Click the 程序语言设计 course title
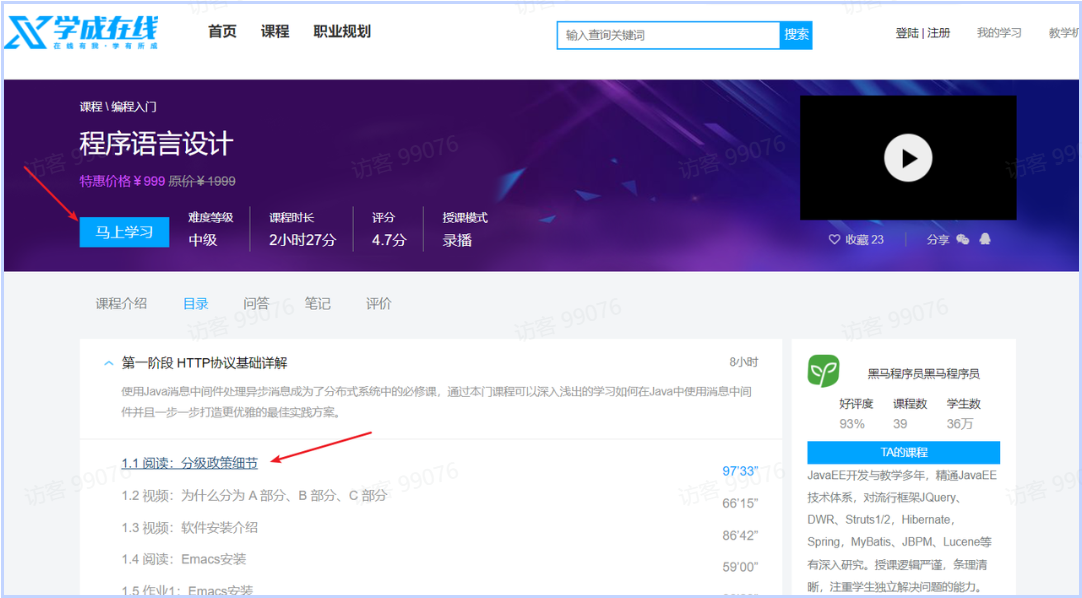Screen dimensions: 1082x598 pos(157,144)
